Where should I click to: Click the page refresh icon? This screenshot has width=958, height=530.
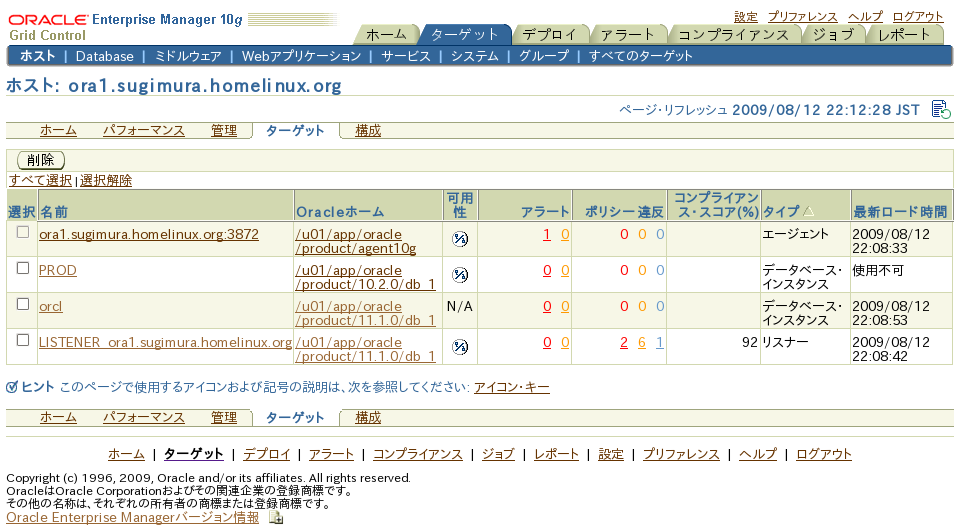click(x=941, y=109)
